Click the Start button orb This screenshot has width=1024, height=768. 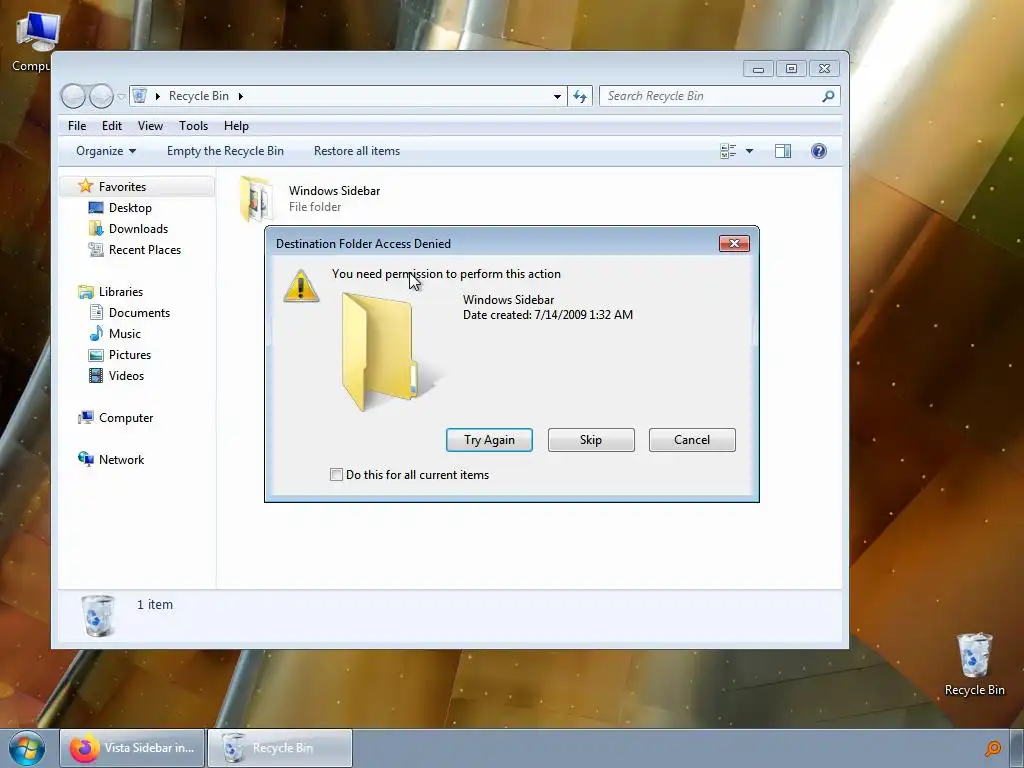[x=27, y=748]
